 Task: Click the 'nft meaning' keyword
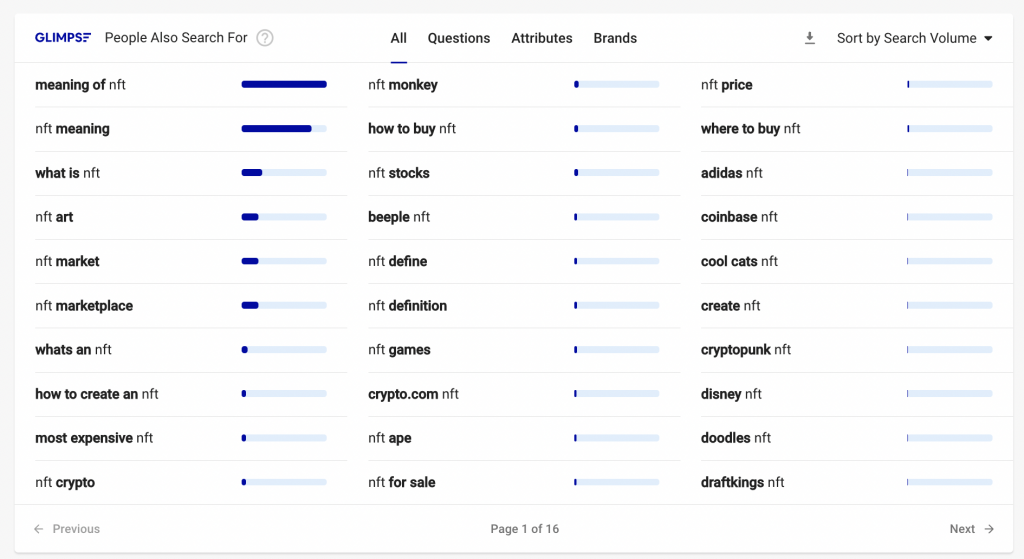[72, 129]
